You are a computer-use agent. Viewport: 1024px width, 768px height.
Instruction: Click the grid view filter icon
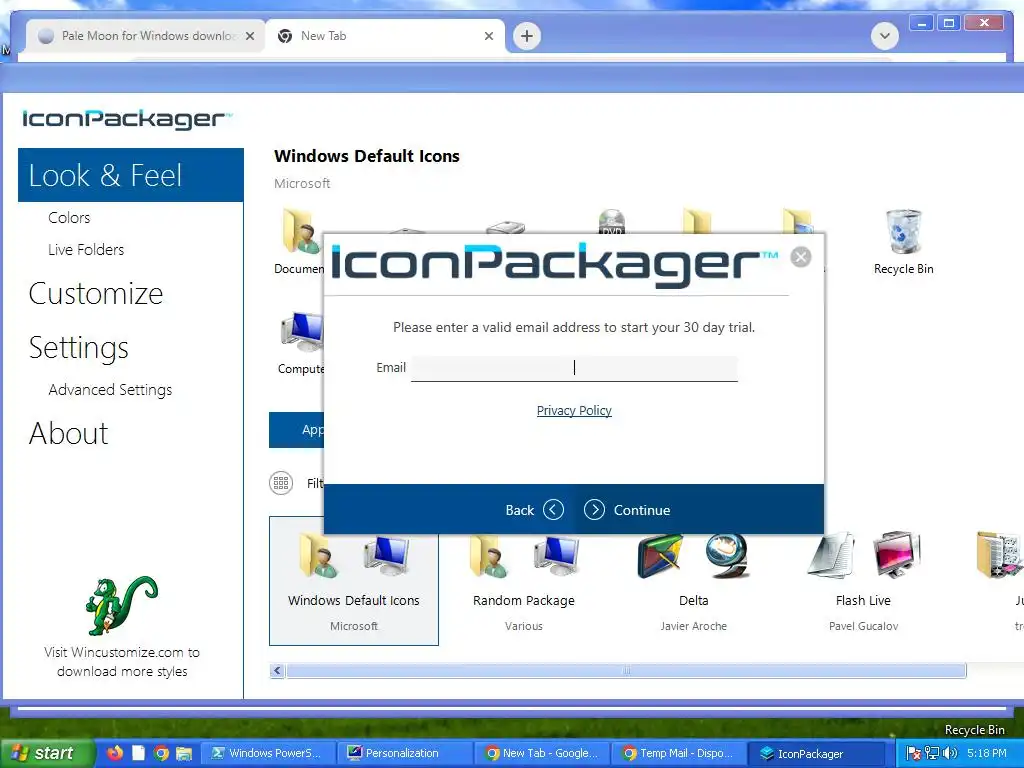tap(281, 483)
